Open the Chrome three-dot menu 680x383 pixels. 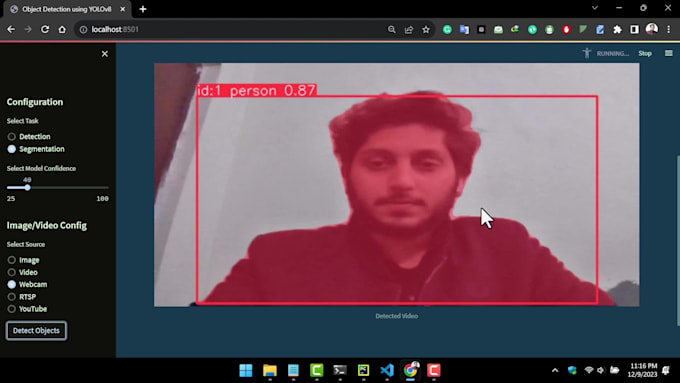[669, 29]
